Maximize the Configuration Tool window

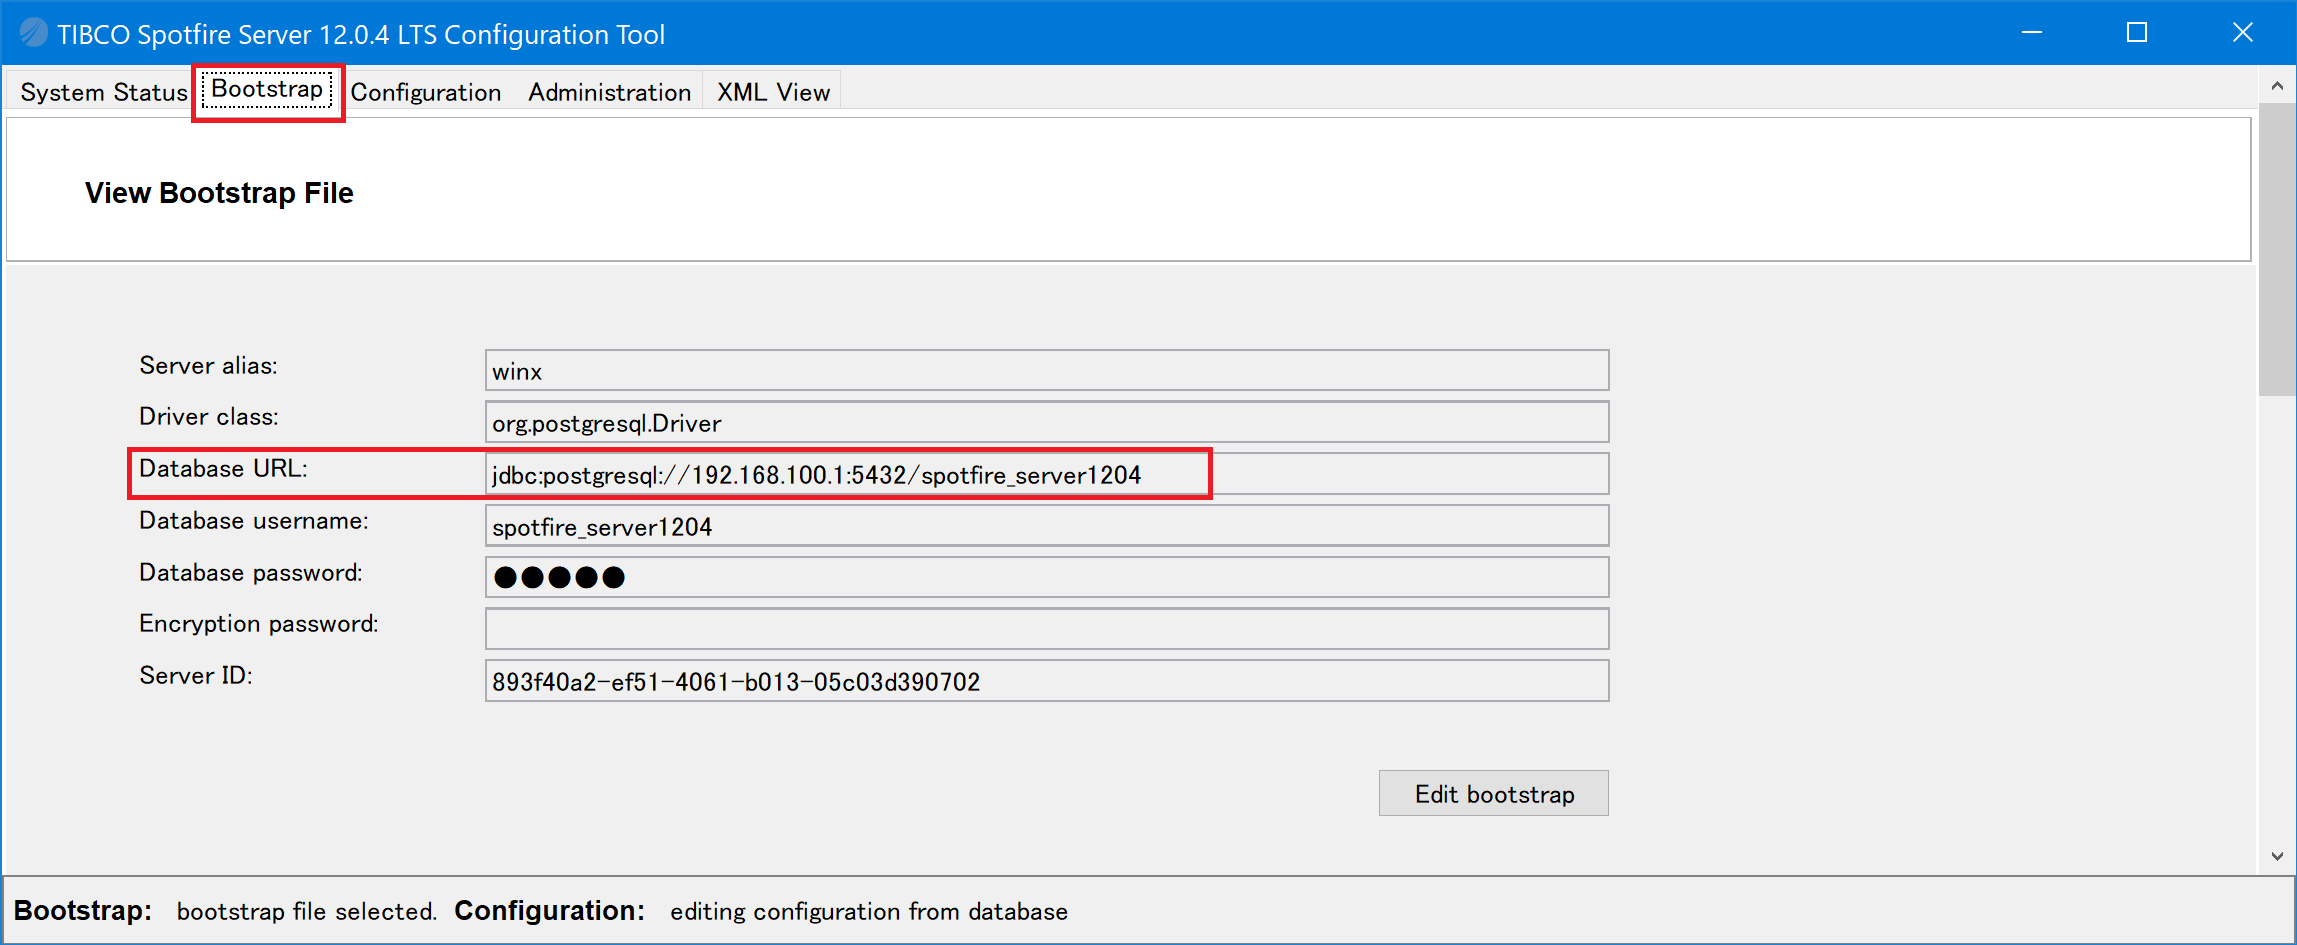click(x=2137, y=33)
